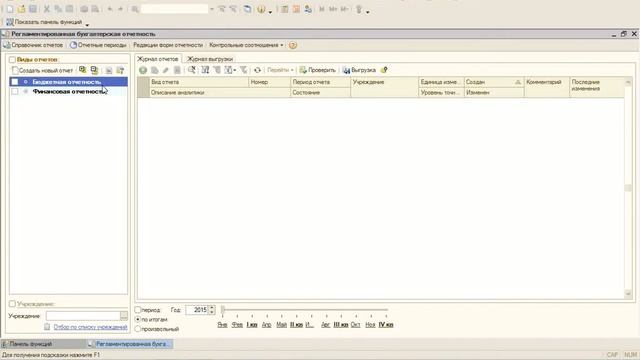
Task: Open the Calculator icon in main toolbar
Action: click(284, 9)
